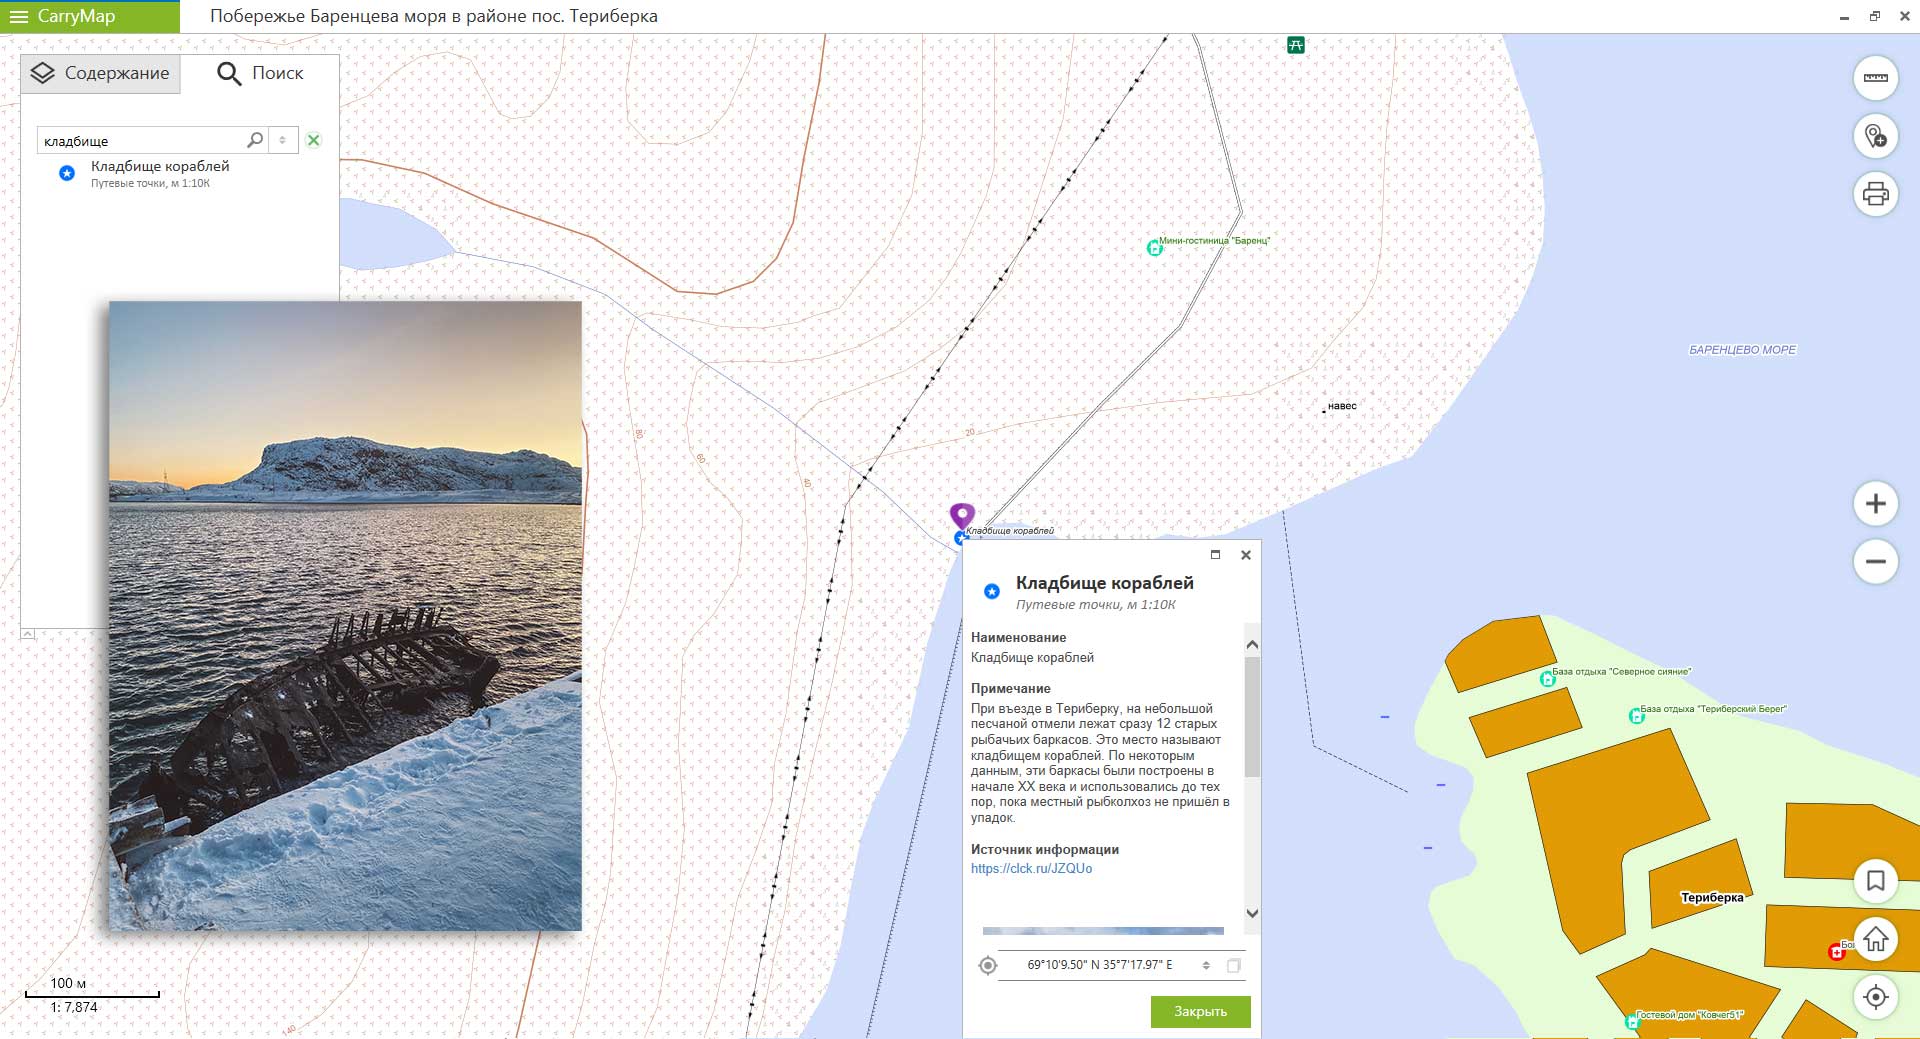Click the scale text 1: 7,874
The image size is (1920, 1039).
pos(74,1007)
